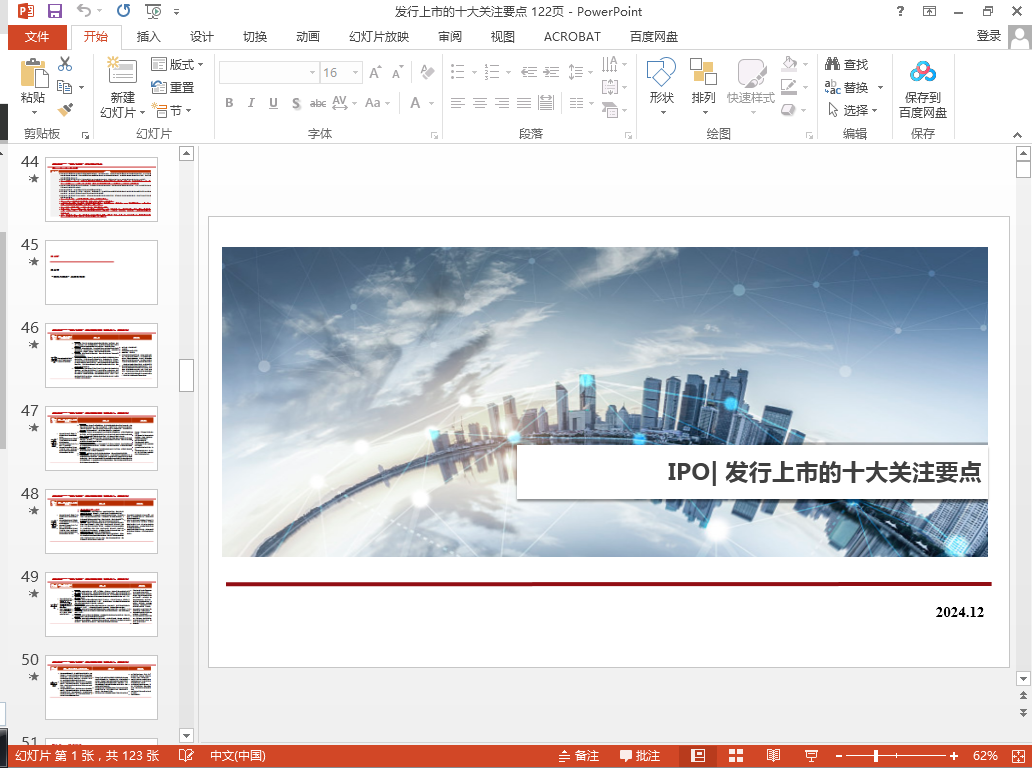Viewport: 1032px width, 768px height.
Task: Toggle Strikethrough abc button
Action: pos(318,103)
